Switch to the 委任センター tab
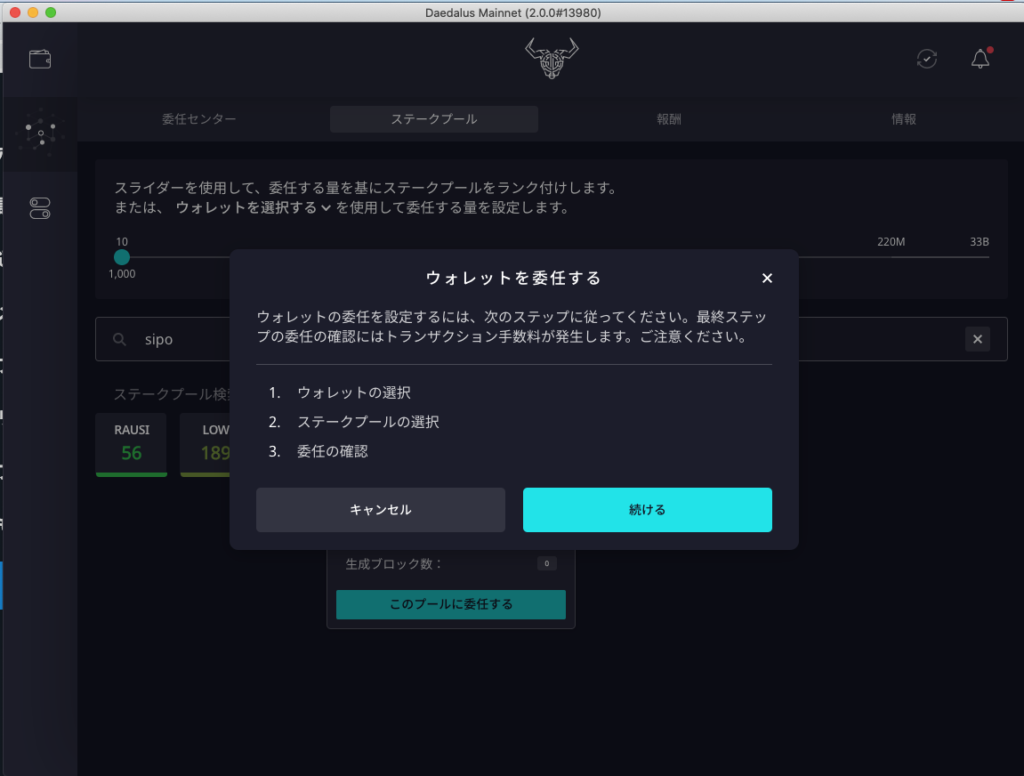 point(199,119)
